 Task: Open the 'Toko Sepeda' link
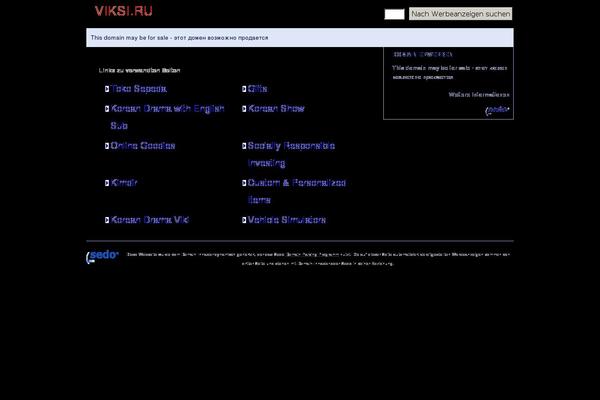pos(139,89)
